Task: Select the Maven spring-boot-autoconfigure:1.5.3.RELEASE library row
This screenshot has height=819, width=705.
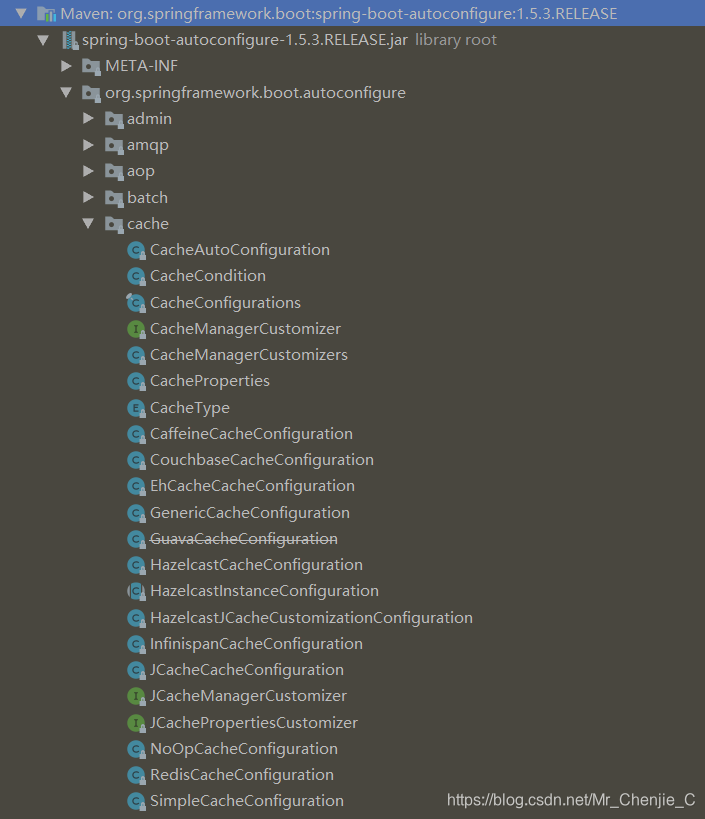Action: [x=352, y=13]
